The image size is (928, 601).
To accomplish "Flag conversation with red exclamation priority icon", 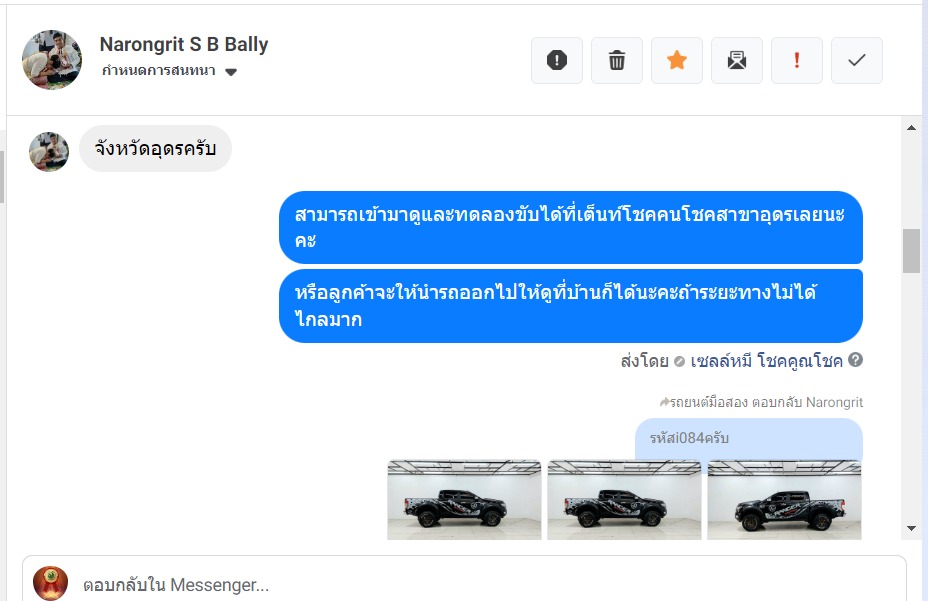I will [x=797, y=60].
